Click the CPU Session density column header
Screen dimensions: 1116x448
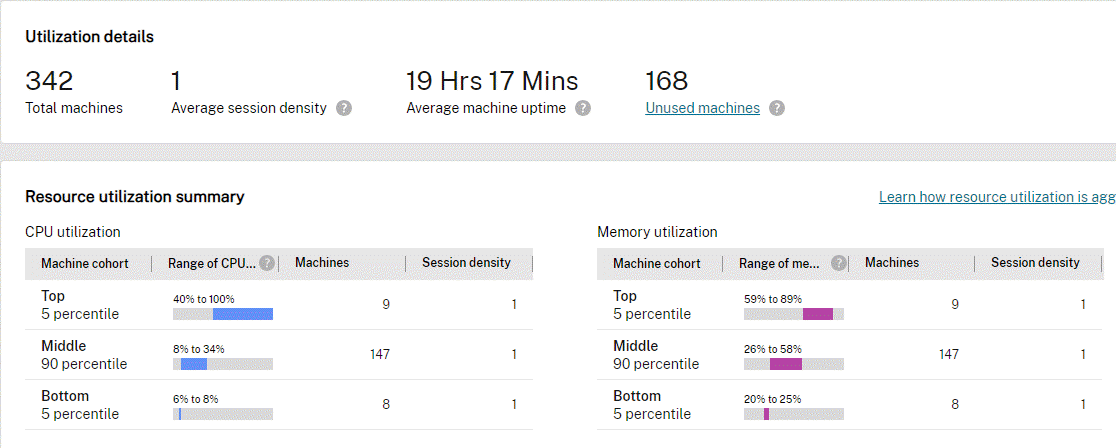click(466, 263)
